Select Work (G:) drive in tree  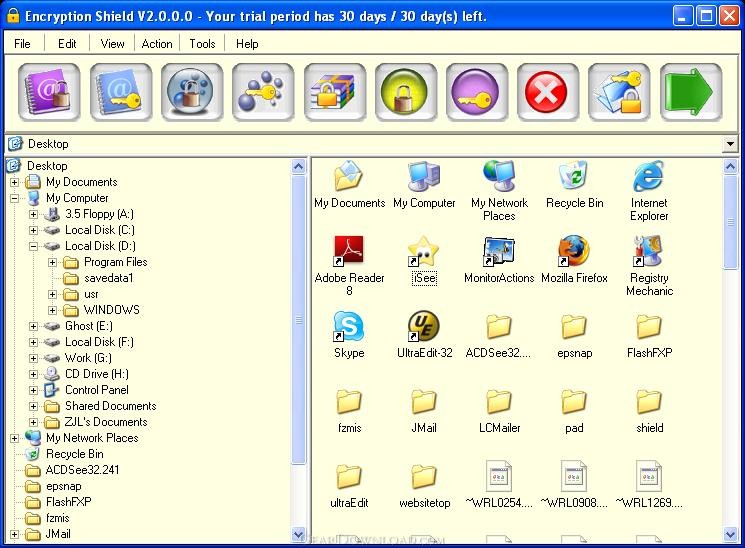coord(88,358)
